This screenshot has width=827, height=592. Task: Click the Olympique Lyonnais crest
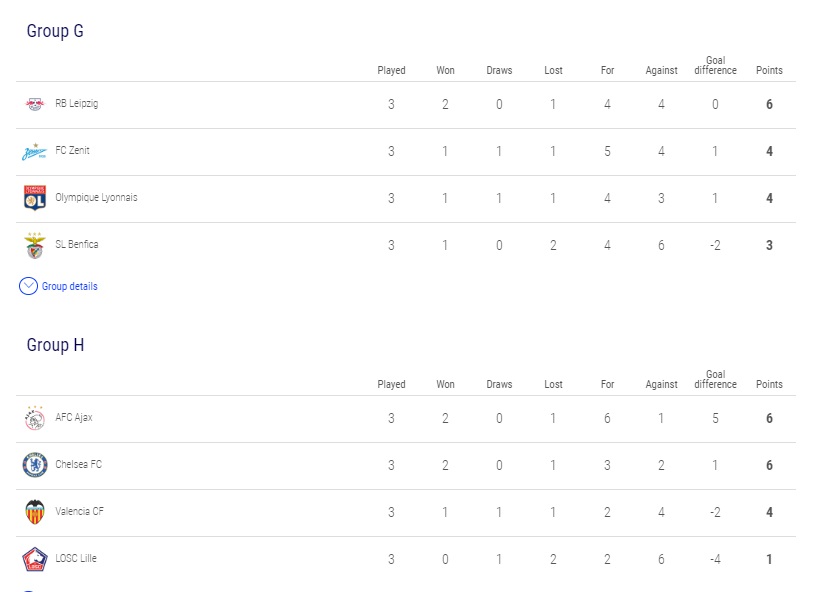tap(35, 198)
